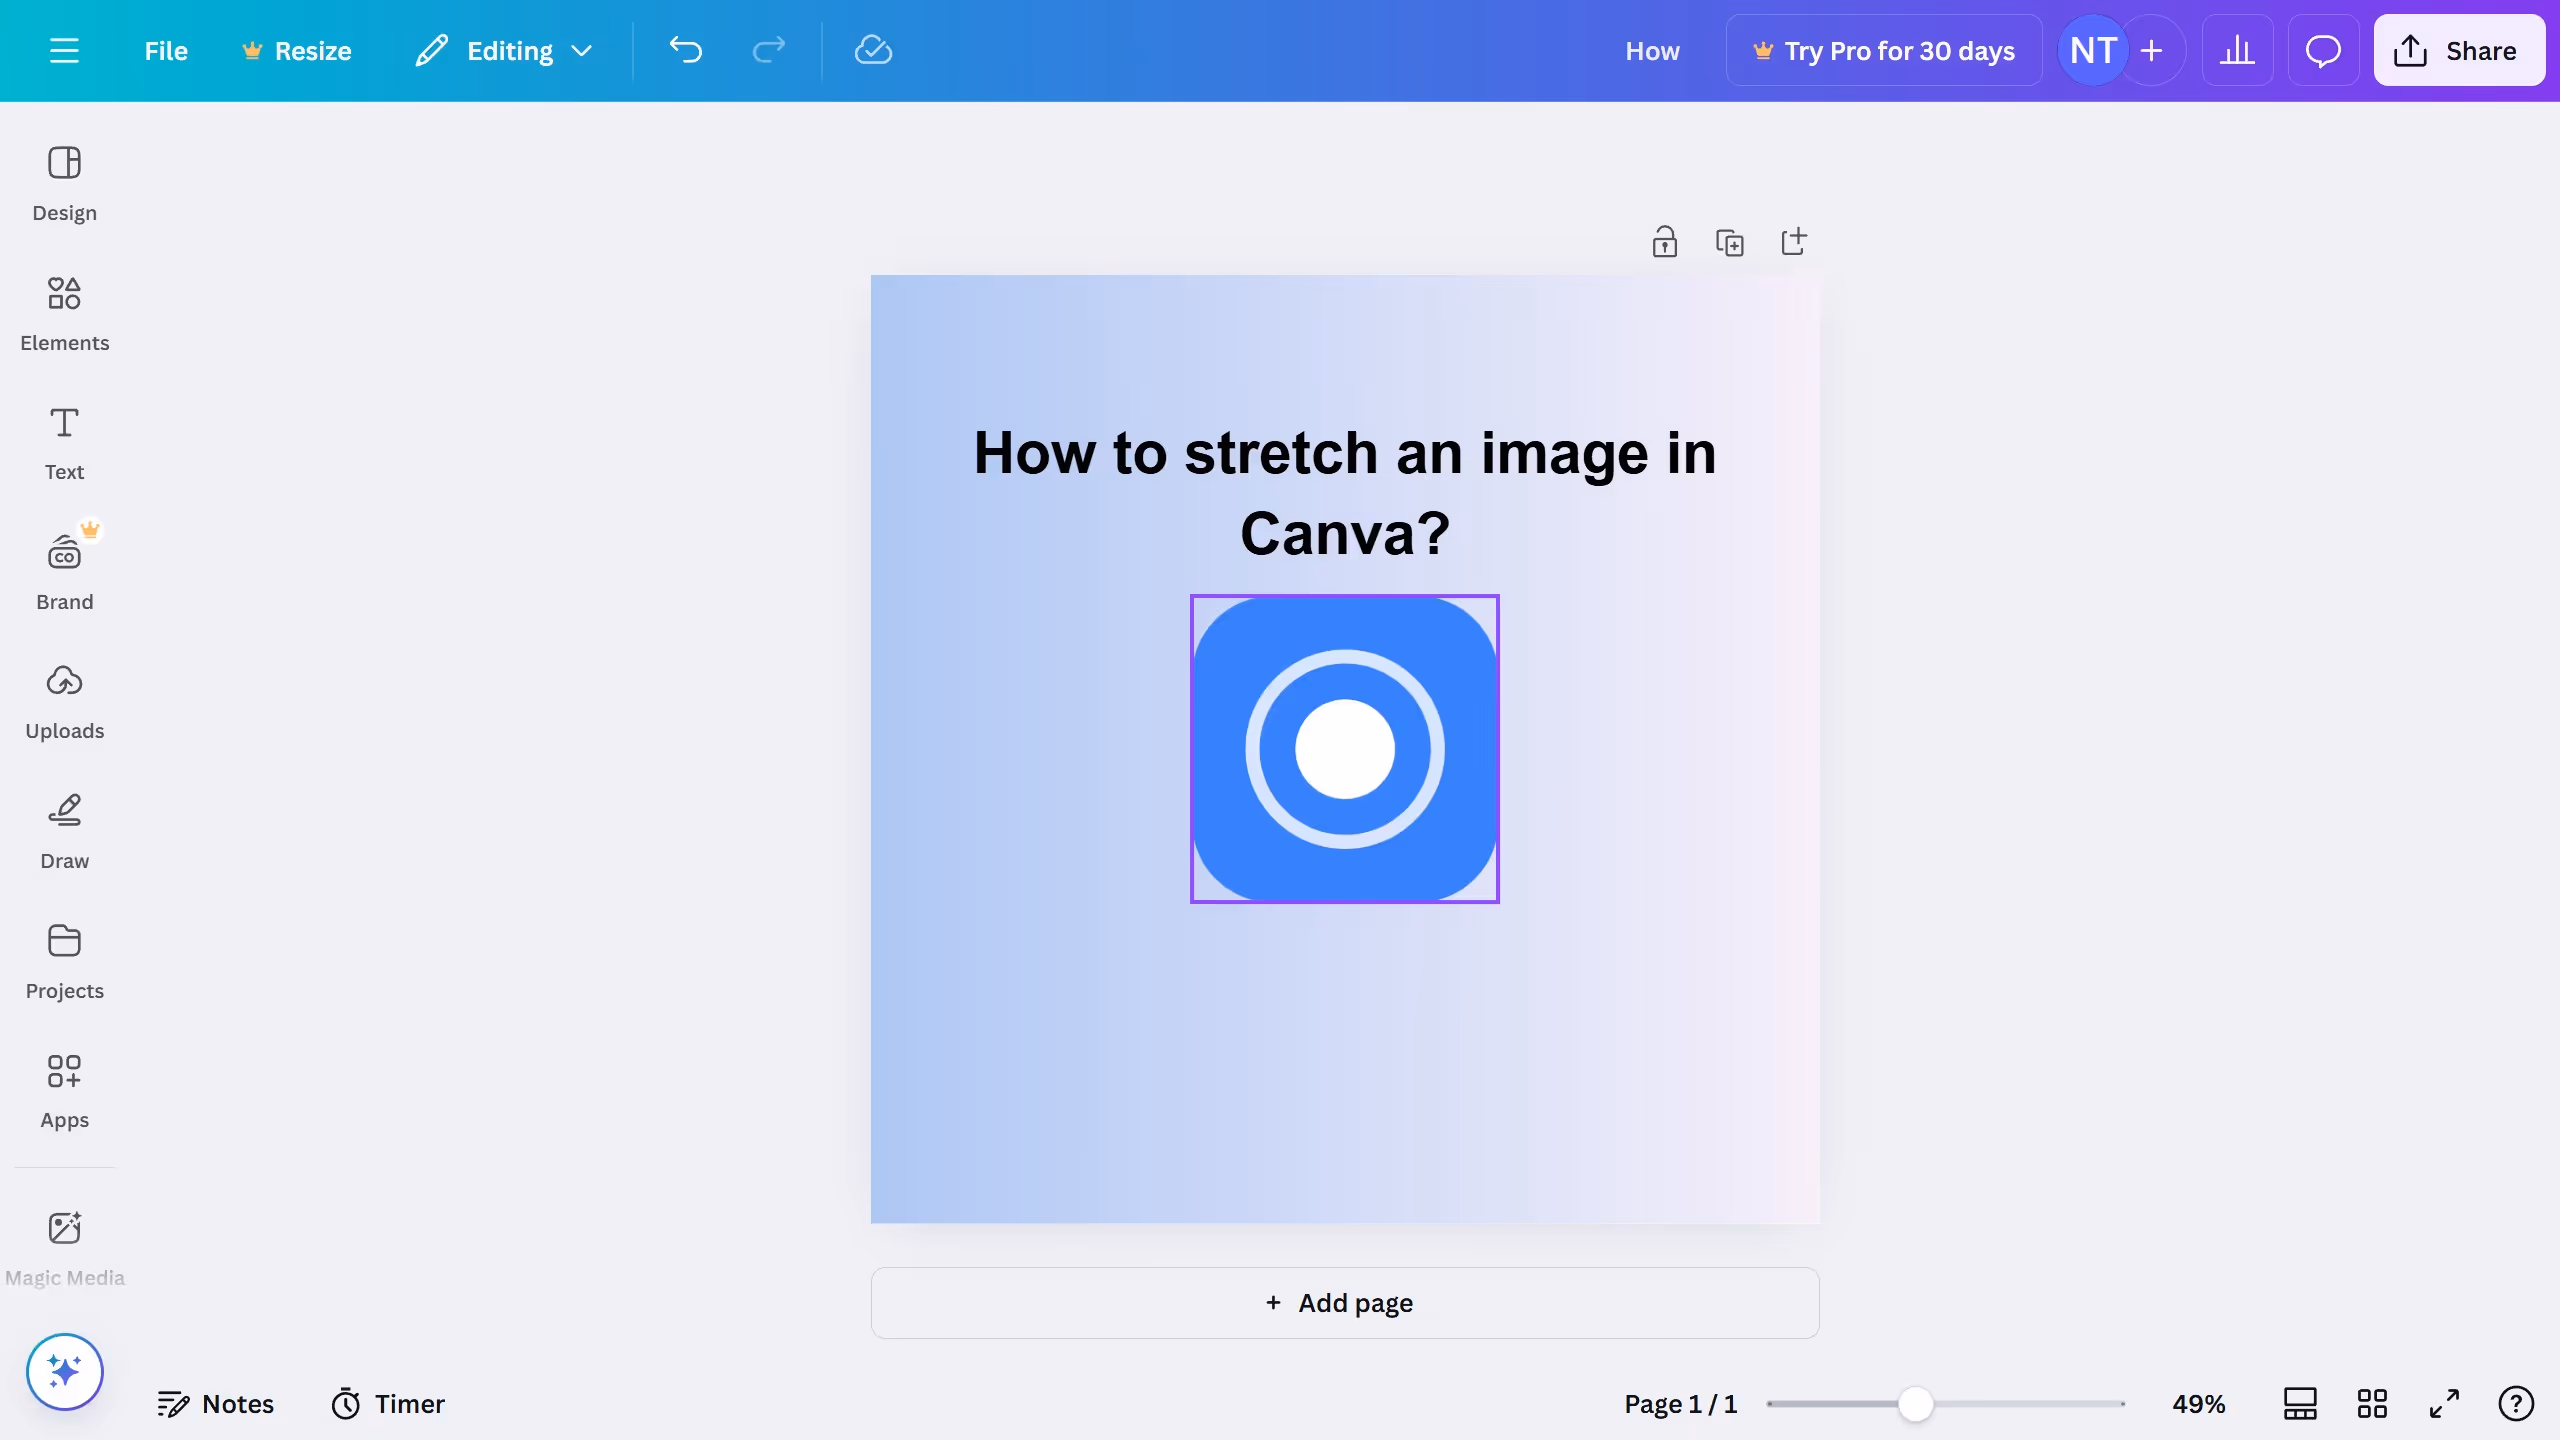
Task: Click Try Pro for 30 days
Action: (1884, 50)
